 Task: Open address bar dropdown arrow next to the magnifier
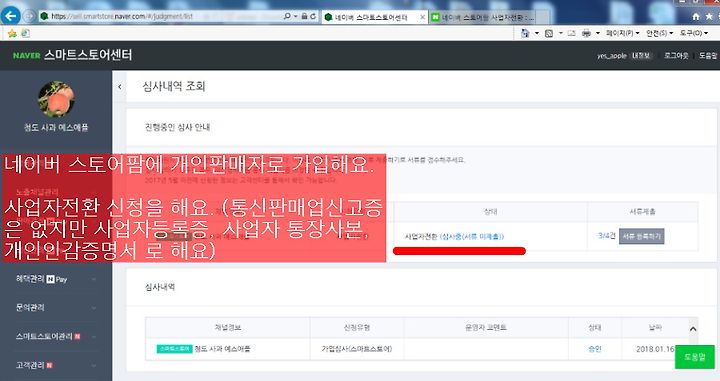click(295, 17)
